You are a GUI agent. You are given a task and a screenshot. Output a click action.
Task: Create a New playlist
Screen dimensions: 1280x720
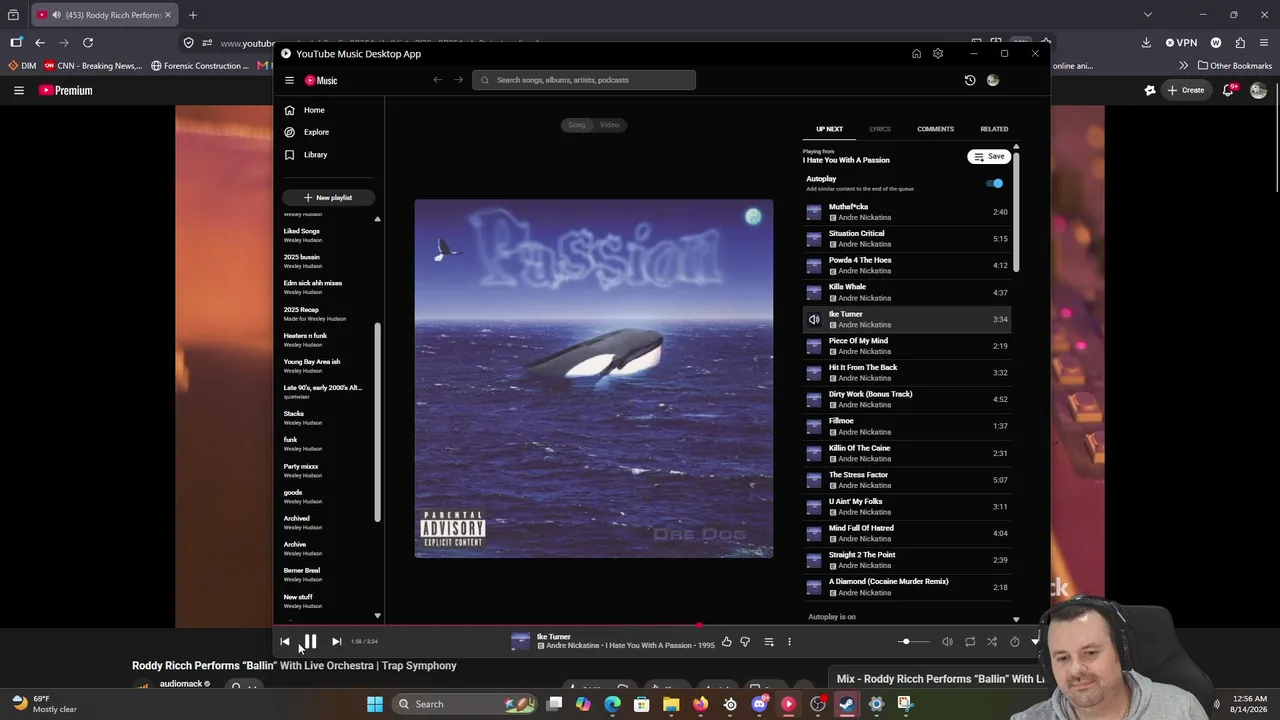point(328,198)
